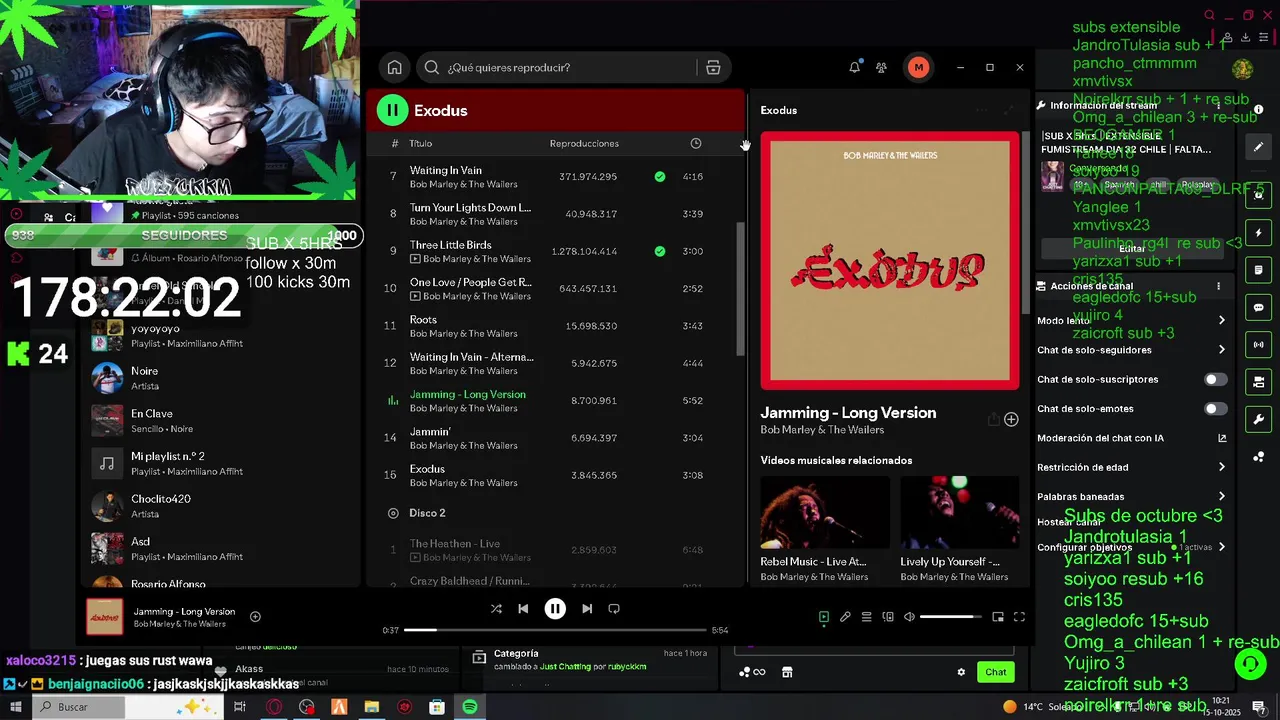Click pencil edit icon in Kick sidebar

pyautogui.click(x=1259, y=147)
